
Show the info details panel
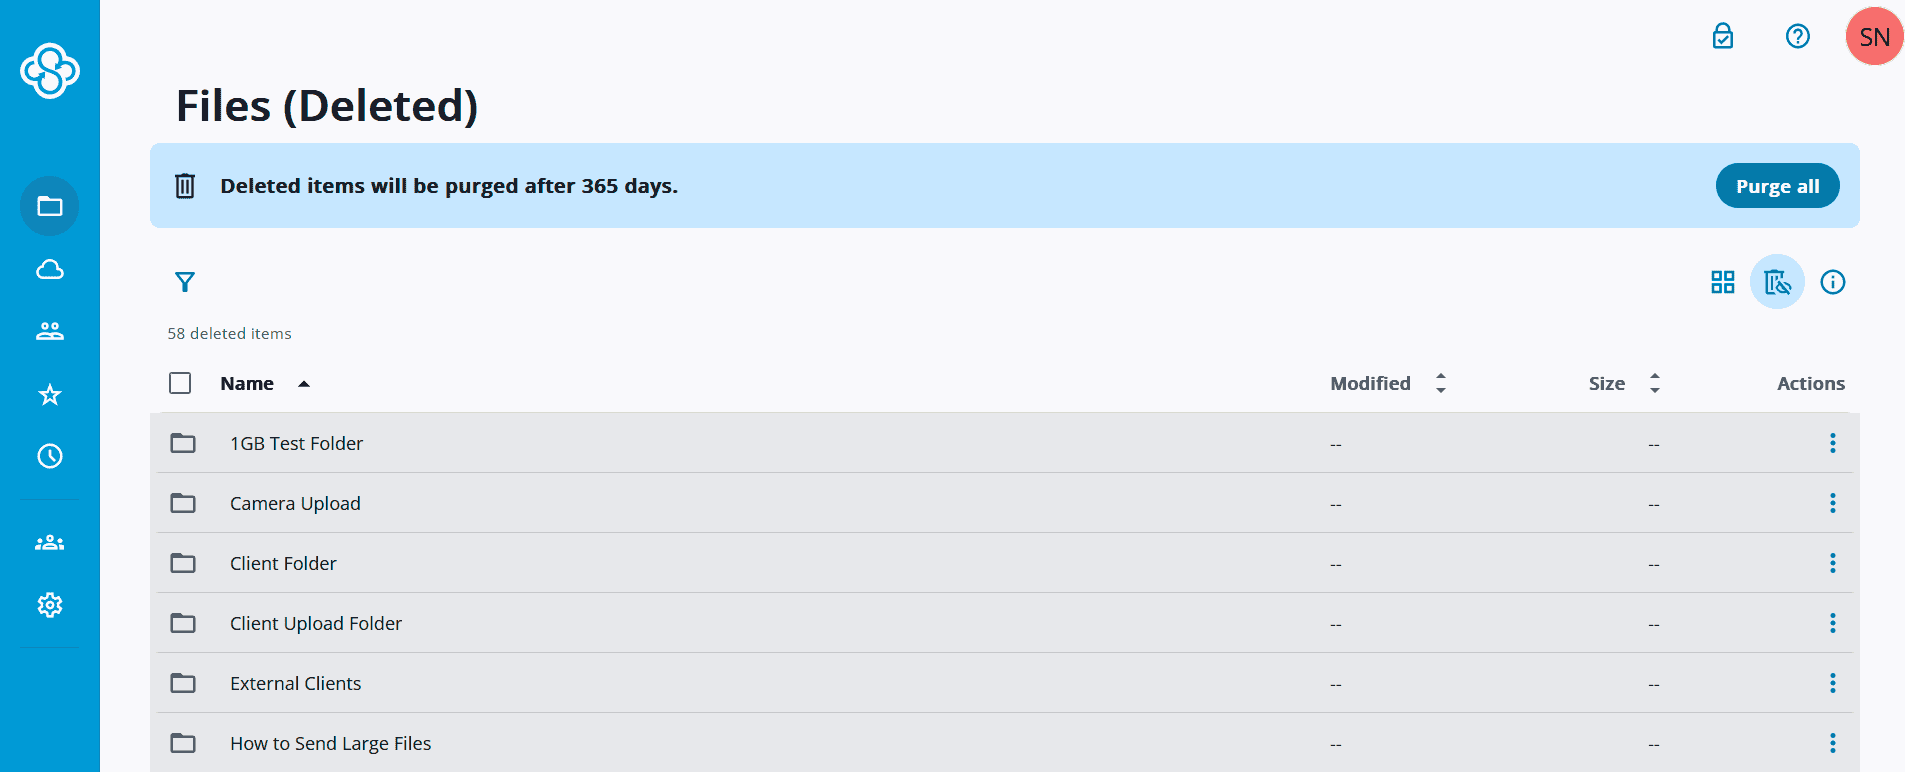coord(1832,282)
